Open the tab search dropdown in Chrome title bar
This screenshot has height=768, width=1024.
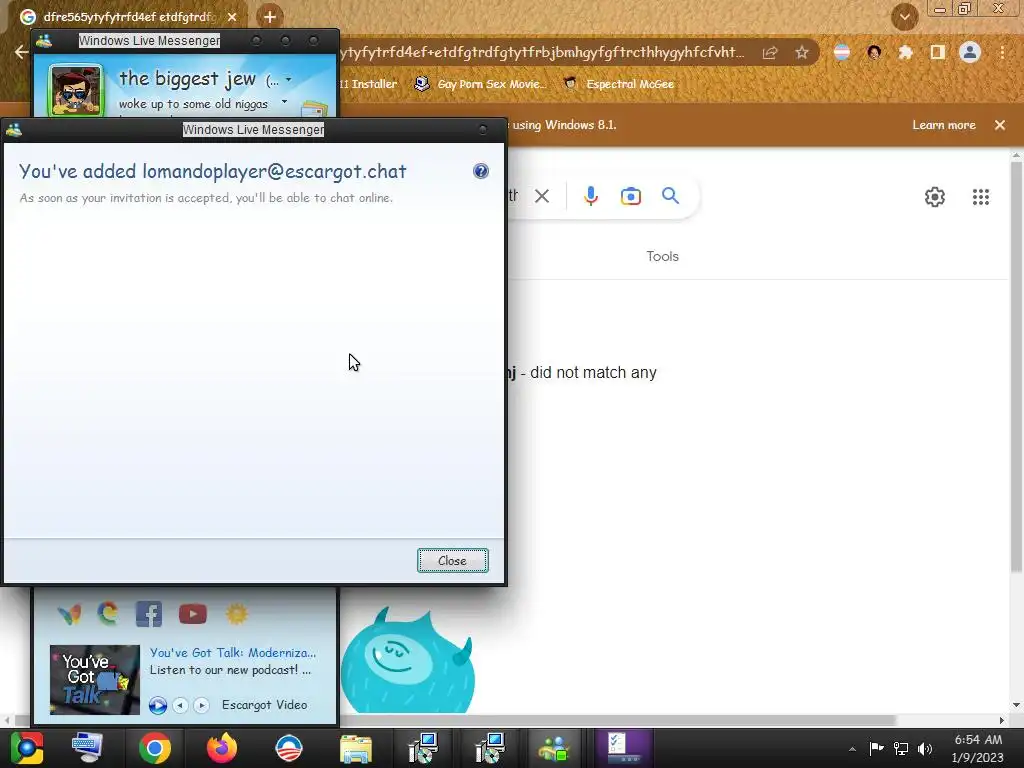(905, 17)
